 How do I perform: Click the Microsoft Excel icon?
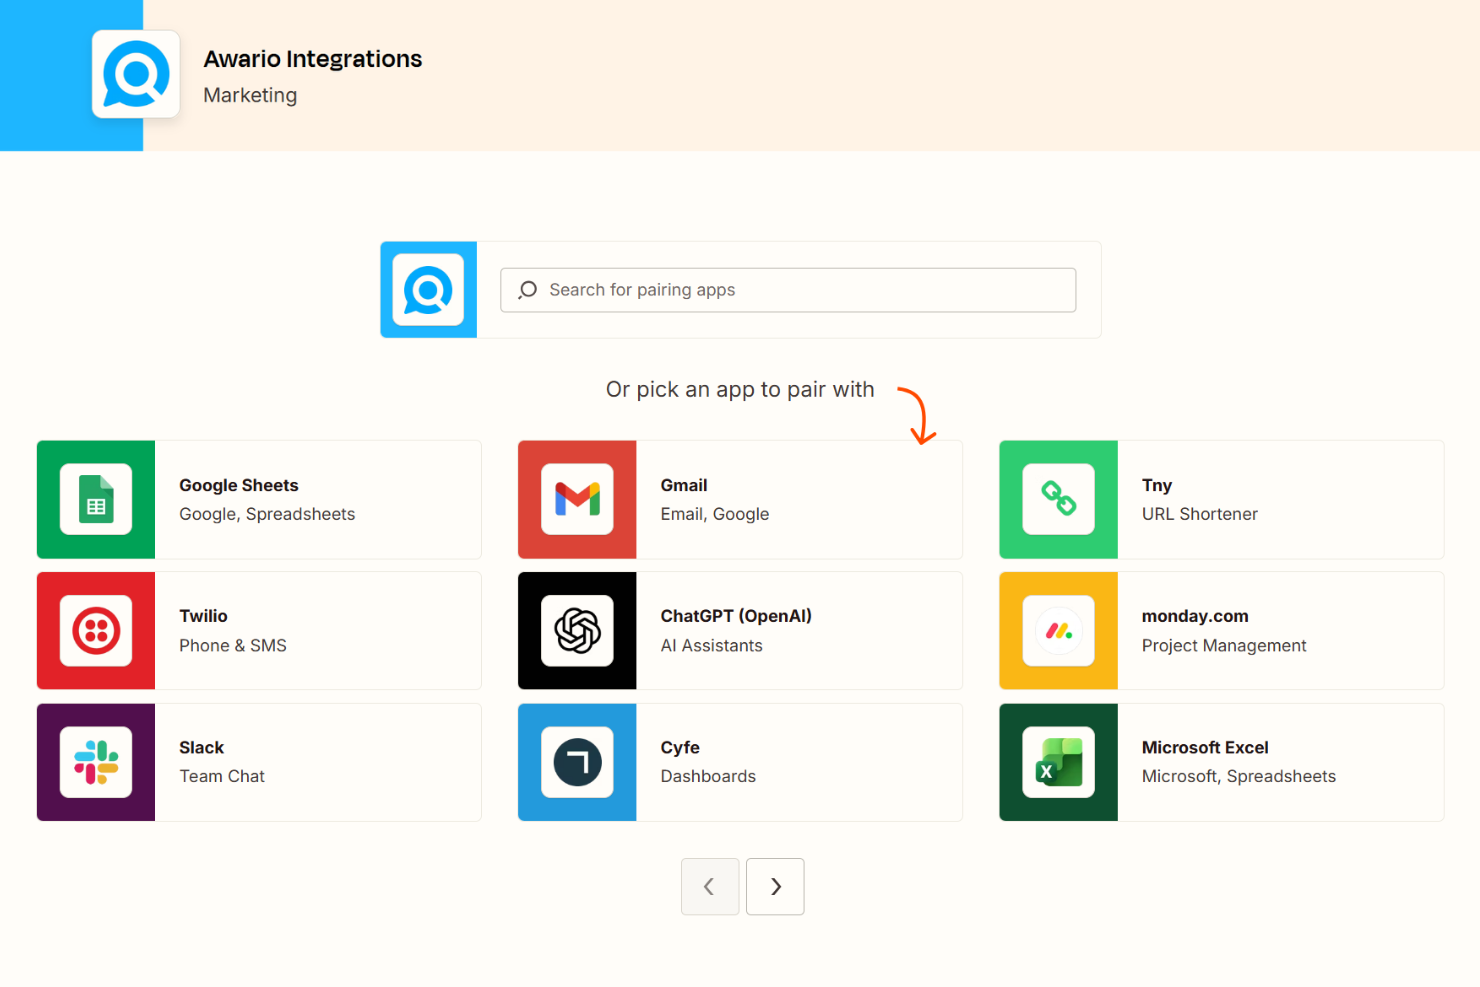pyautogui.click(x=1058, y=762)
